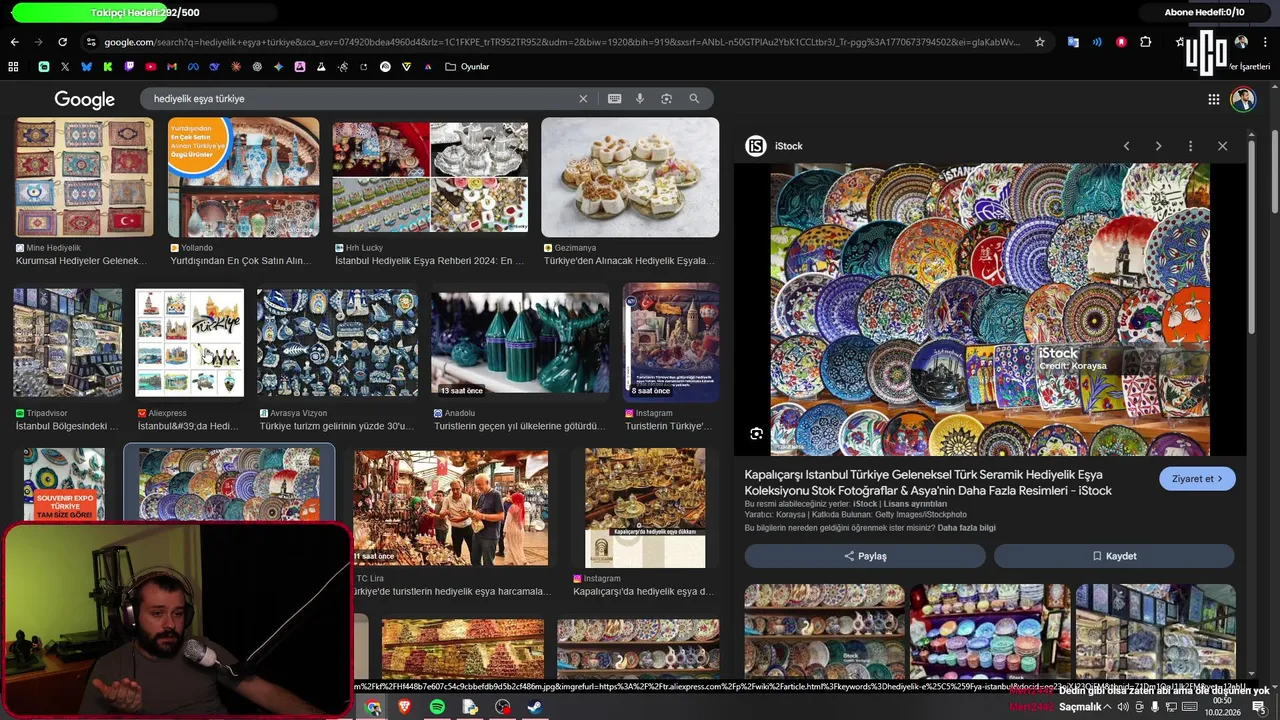1280x720 pixels.
Task: Open the Gmail bookmark
Action: coord(172,67)
